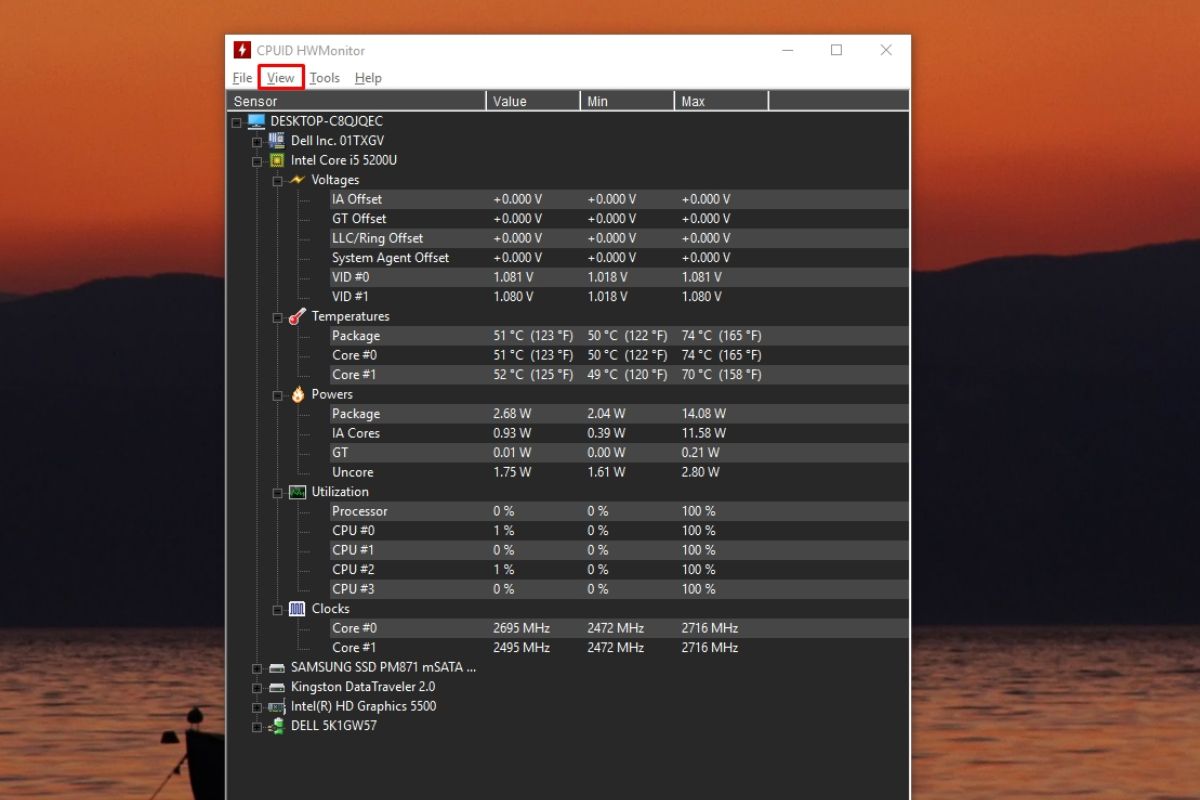
Task: Select the Uncore power row
Action: point(619,472)
